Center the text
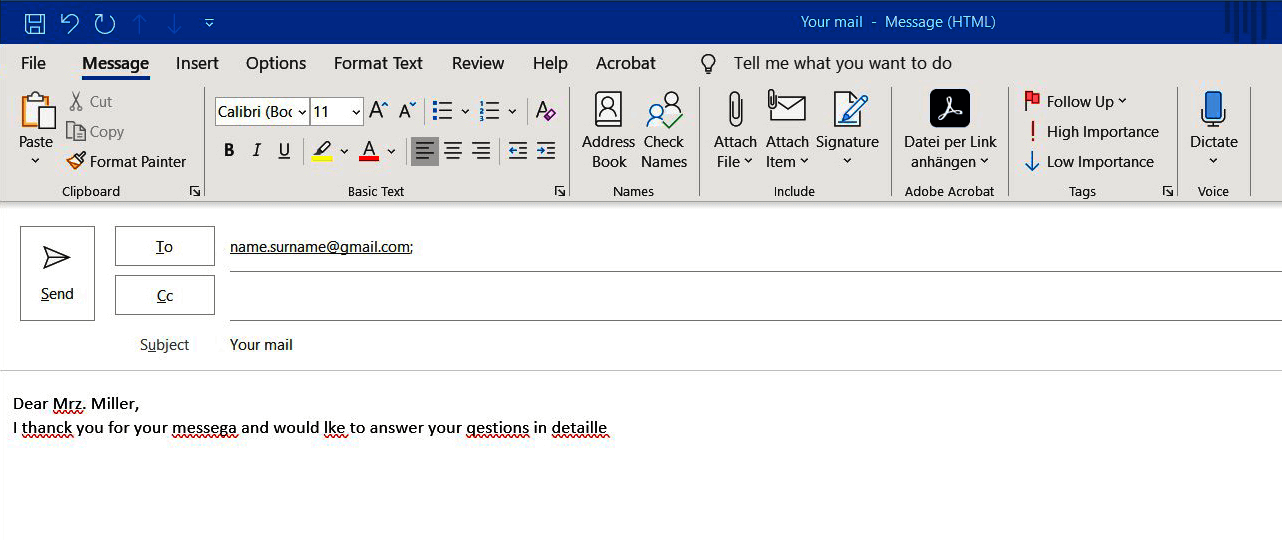Screen dimensions: 1282x540 453,151
